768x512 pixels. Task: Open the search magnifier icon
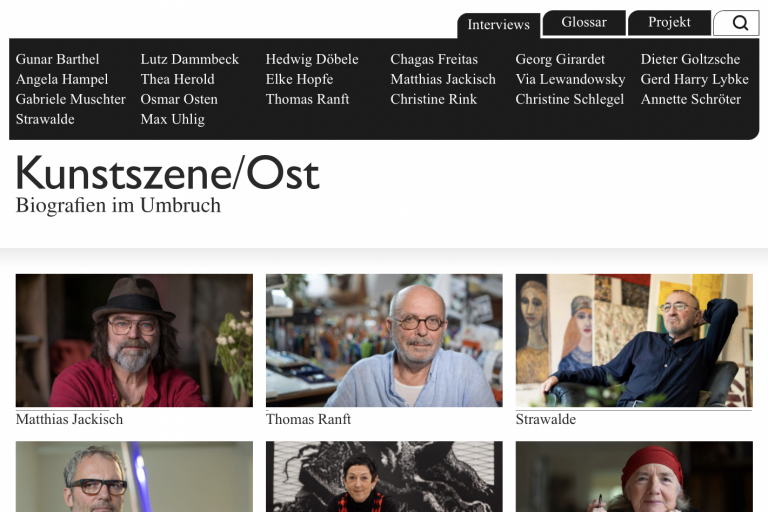pyautogui.click(x=739, y=23)
